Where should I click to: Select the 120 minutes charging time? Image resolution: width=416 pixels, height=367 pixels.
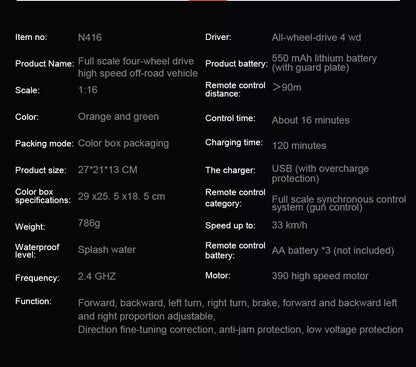(x=299, y=146)
